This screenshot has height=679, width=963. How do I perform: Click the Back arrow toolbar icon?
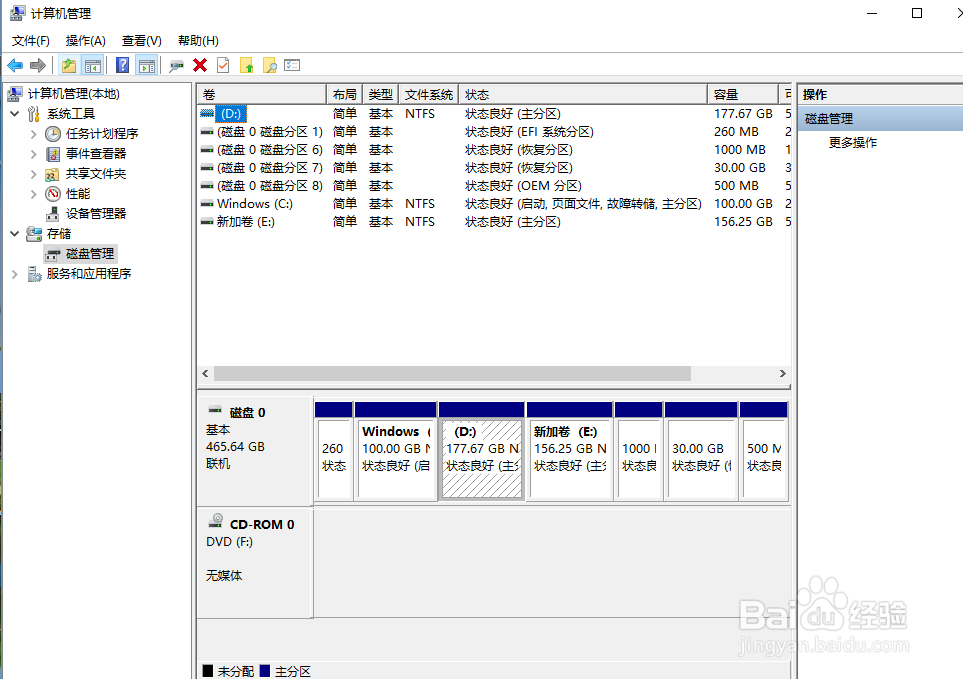15,65
